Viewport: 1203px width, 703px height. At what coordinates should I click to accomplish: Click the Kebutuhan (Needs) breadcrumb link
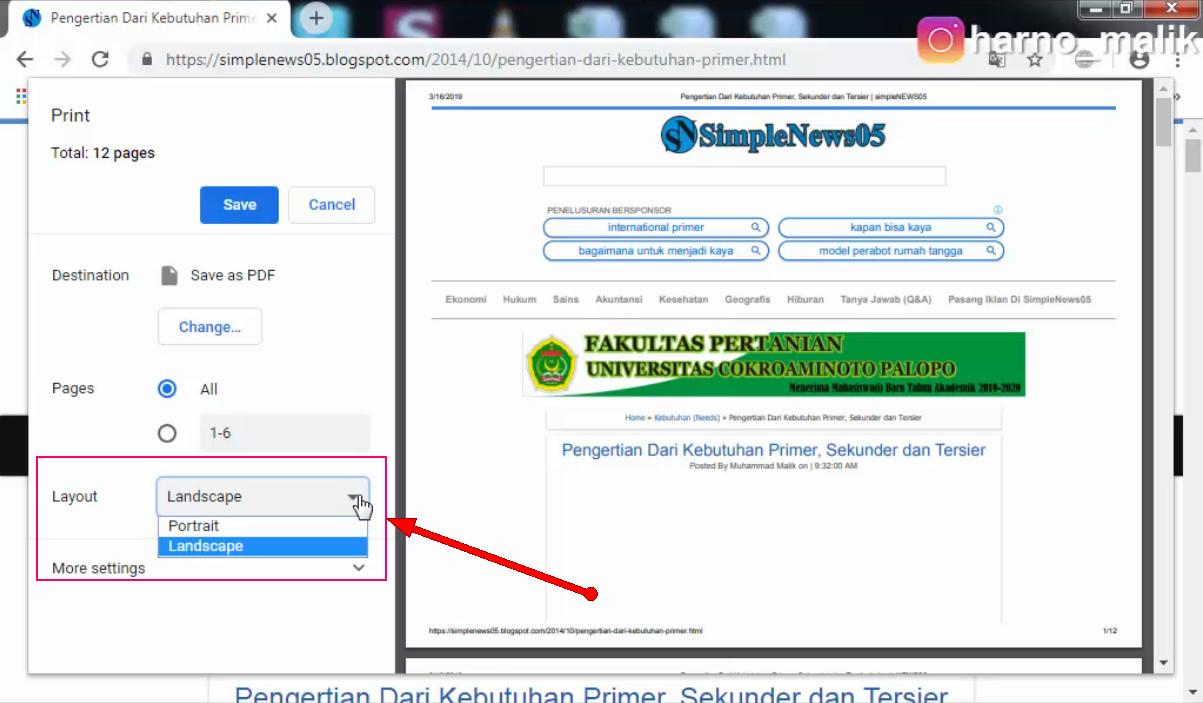(x=687, y=417)
